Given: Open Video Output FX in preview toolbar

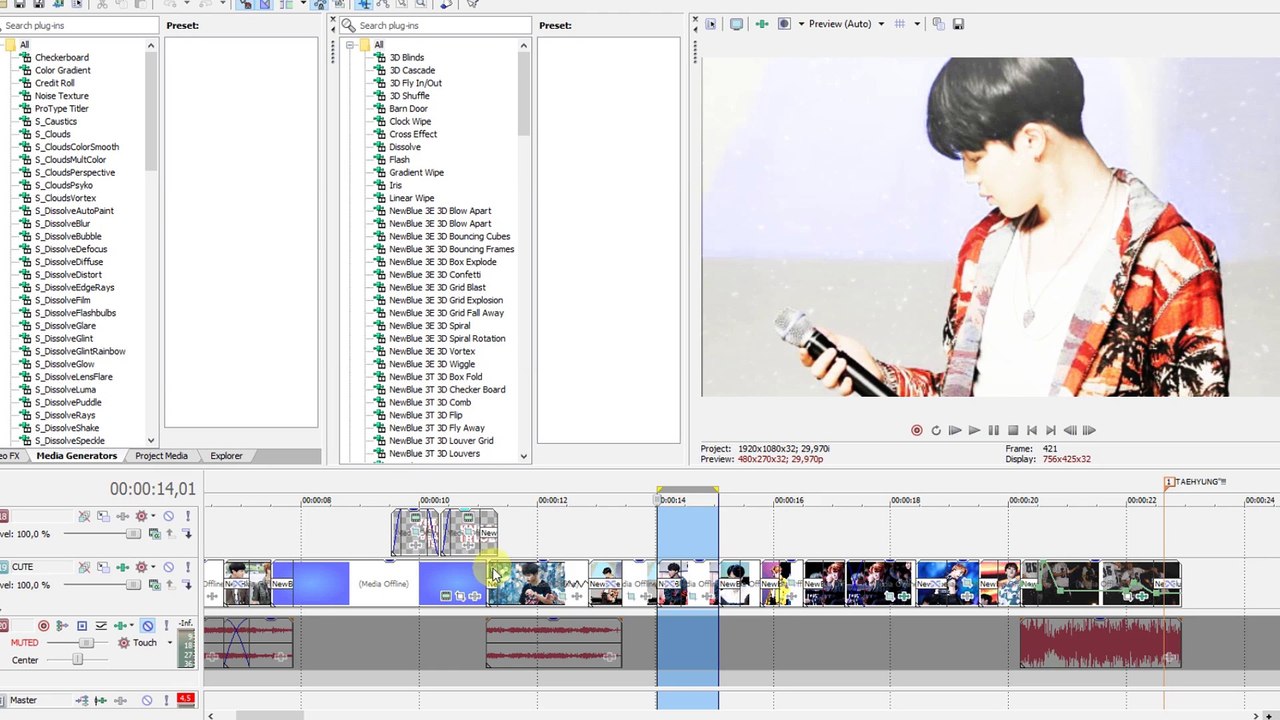Looking at the screenshot, I should tap(762, 24).
